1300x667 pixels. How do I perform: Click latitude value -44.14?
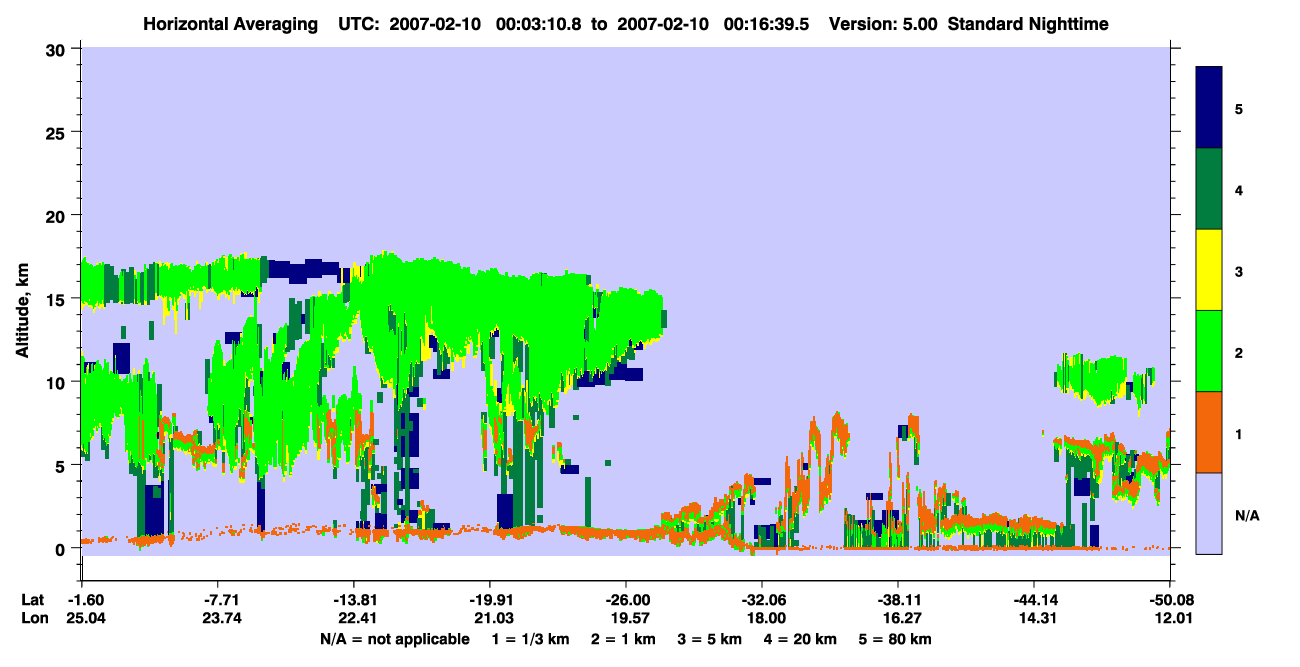point(1033,600)
